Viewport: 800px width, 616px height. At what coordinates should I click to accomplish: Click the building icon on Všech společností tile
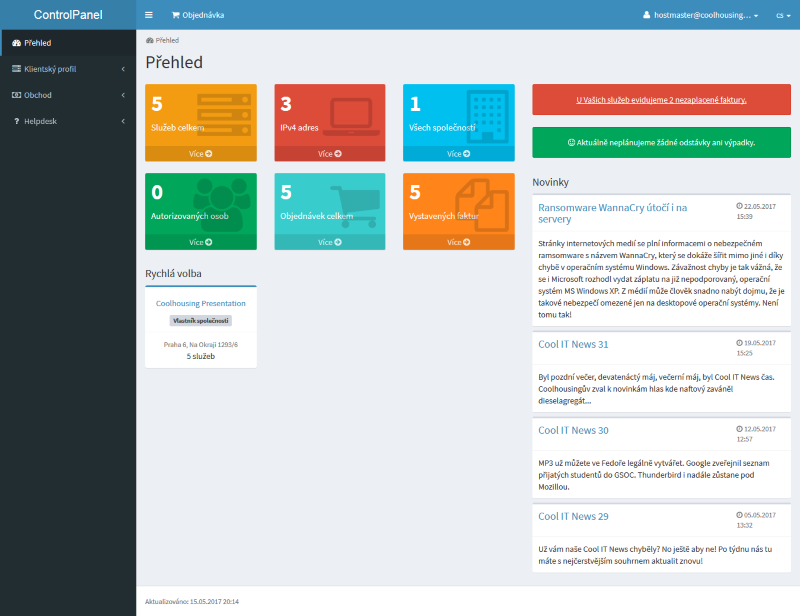tap(488, 116)
